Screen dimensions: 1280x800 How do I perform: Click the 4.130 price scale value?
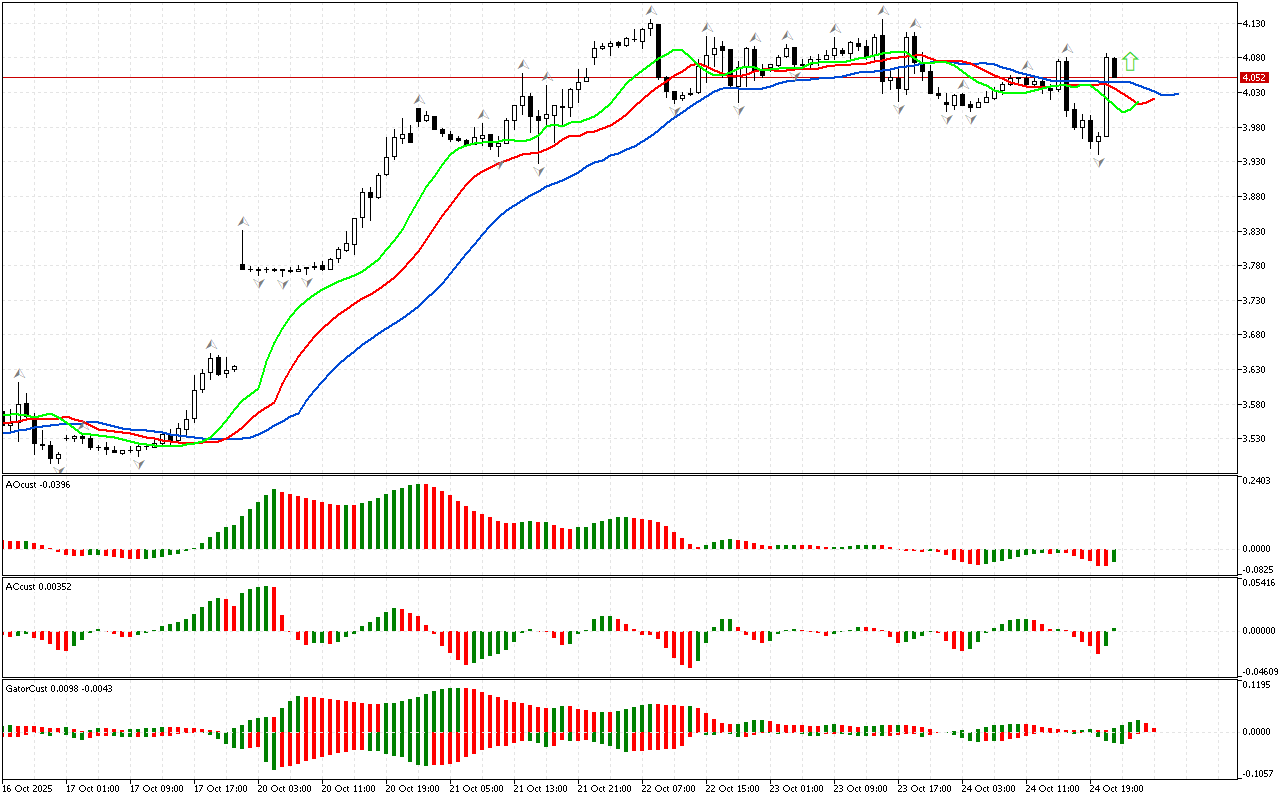pyautogui.click(x=1255, y=23)
